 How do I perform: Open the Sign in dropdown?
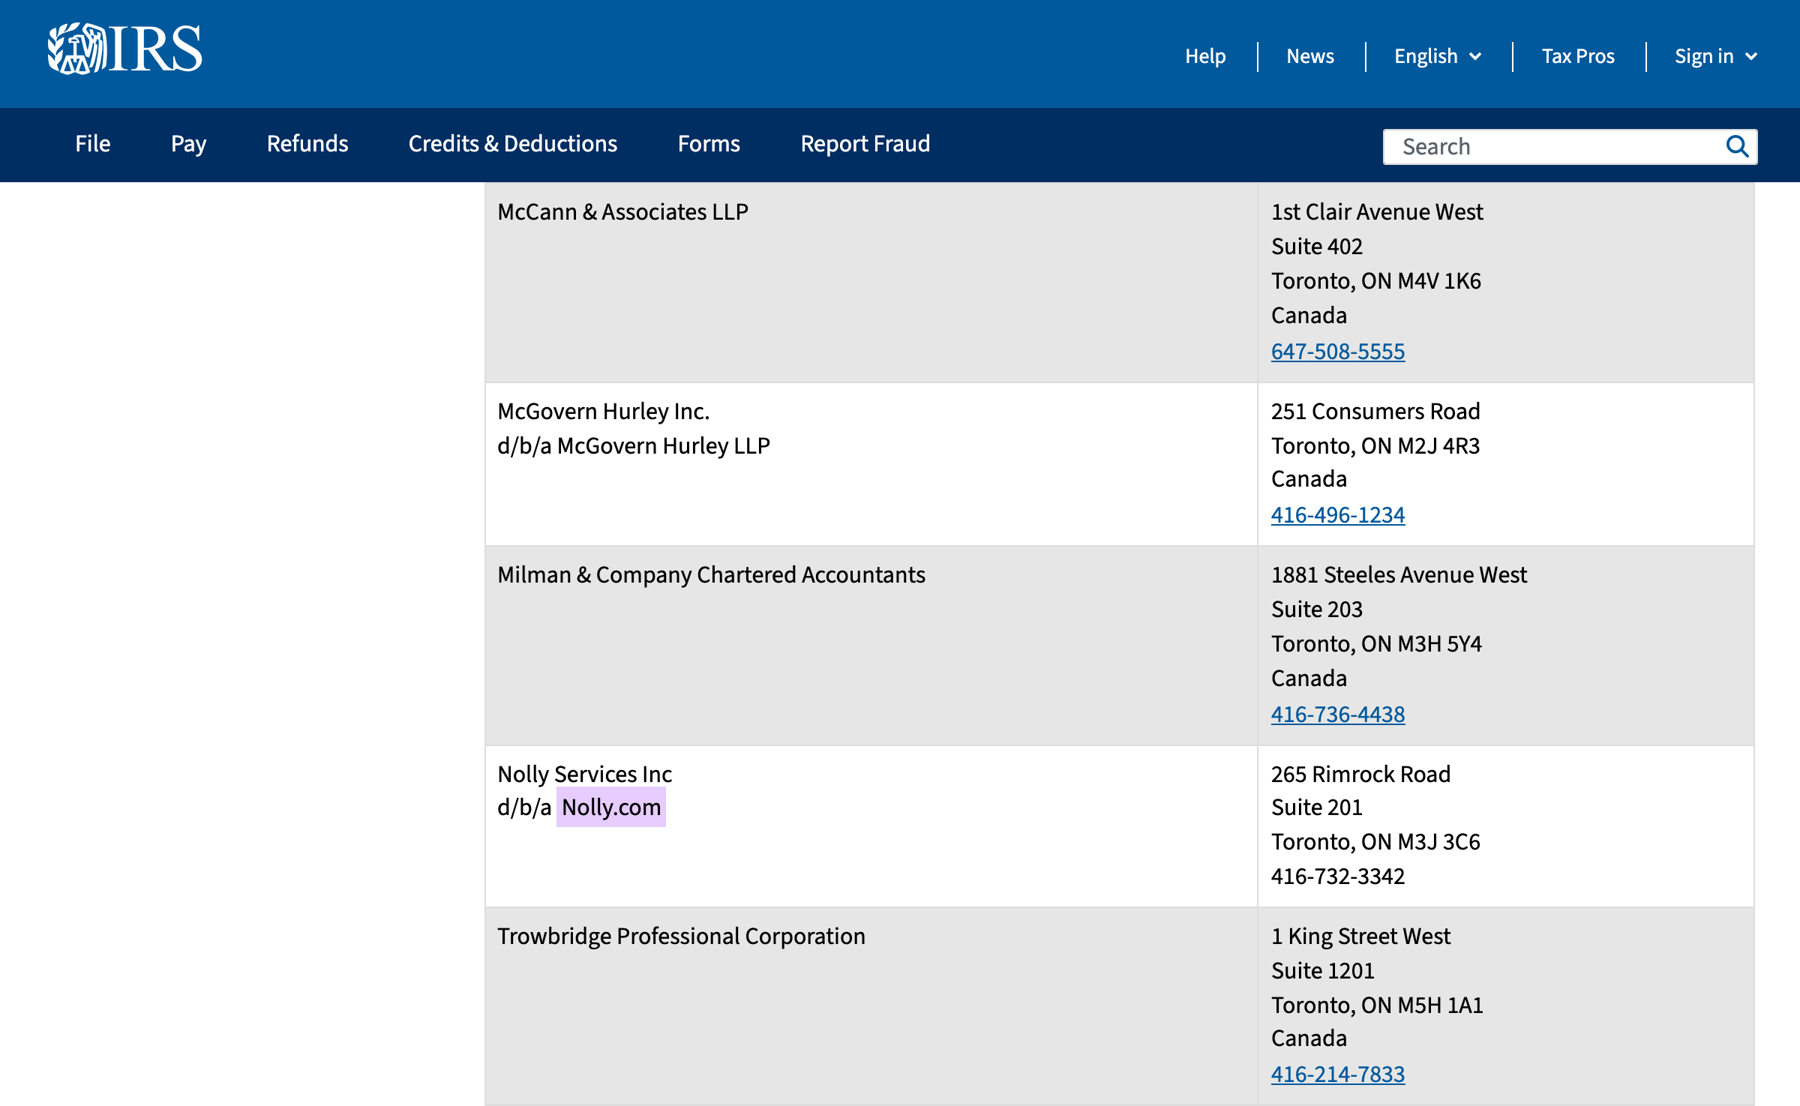(x=1716, y=56)
